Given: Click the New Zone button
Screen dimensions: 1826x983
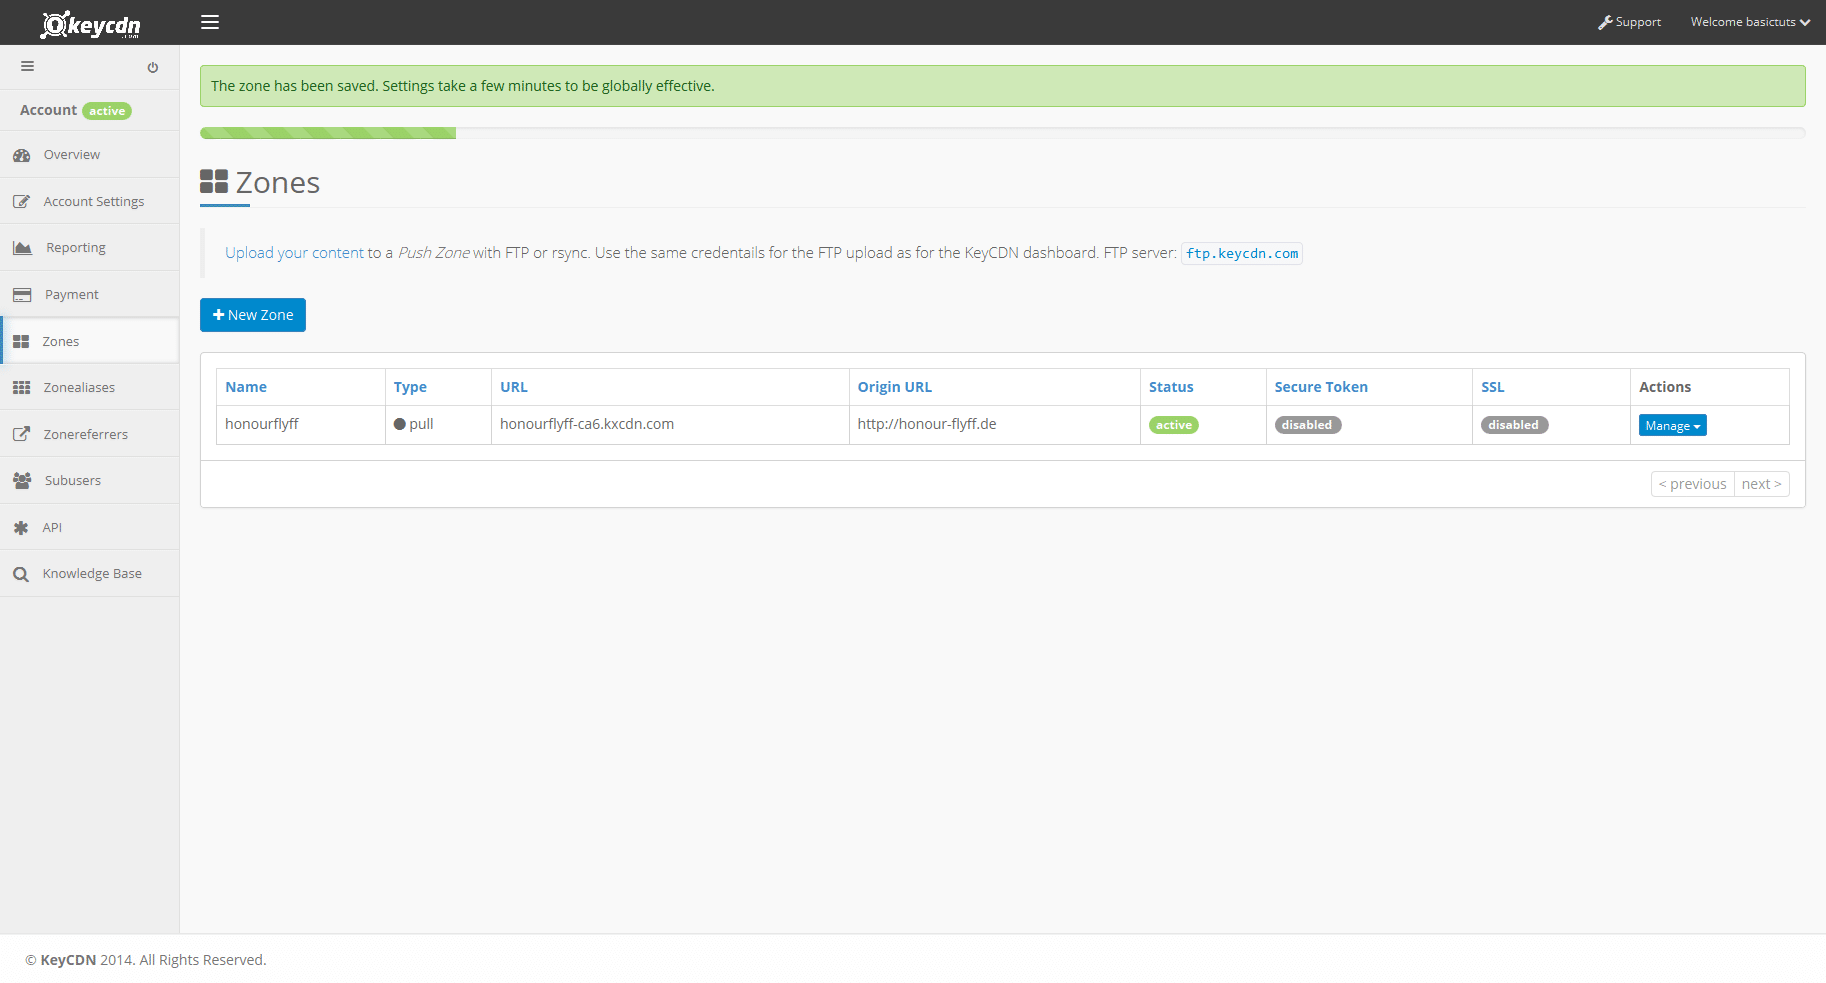Looking at the screenshot, I should 253,315.
